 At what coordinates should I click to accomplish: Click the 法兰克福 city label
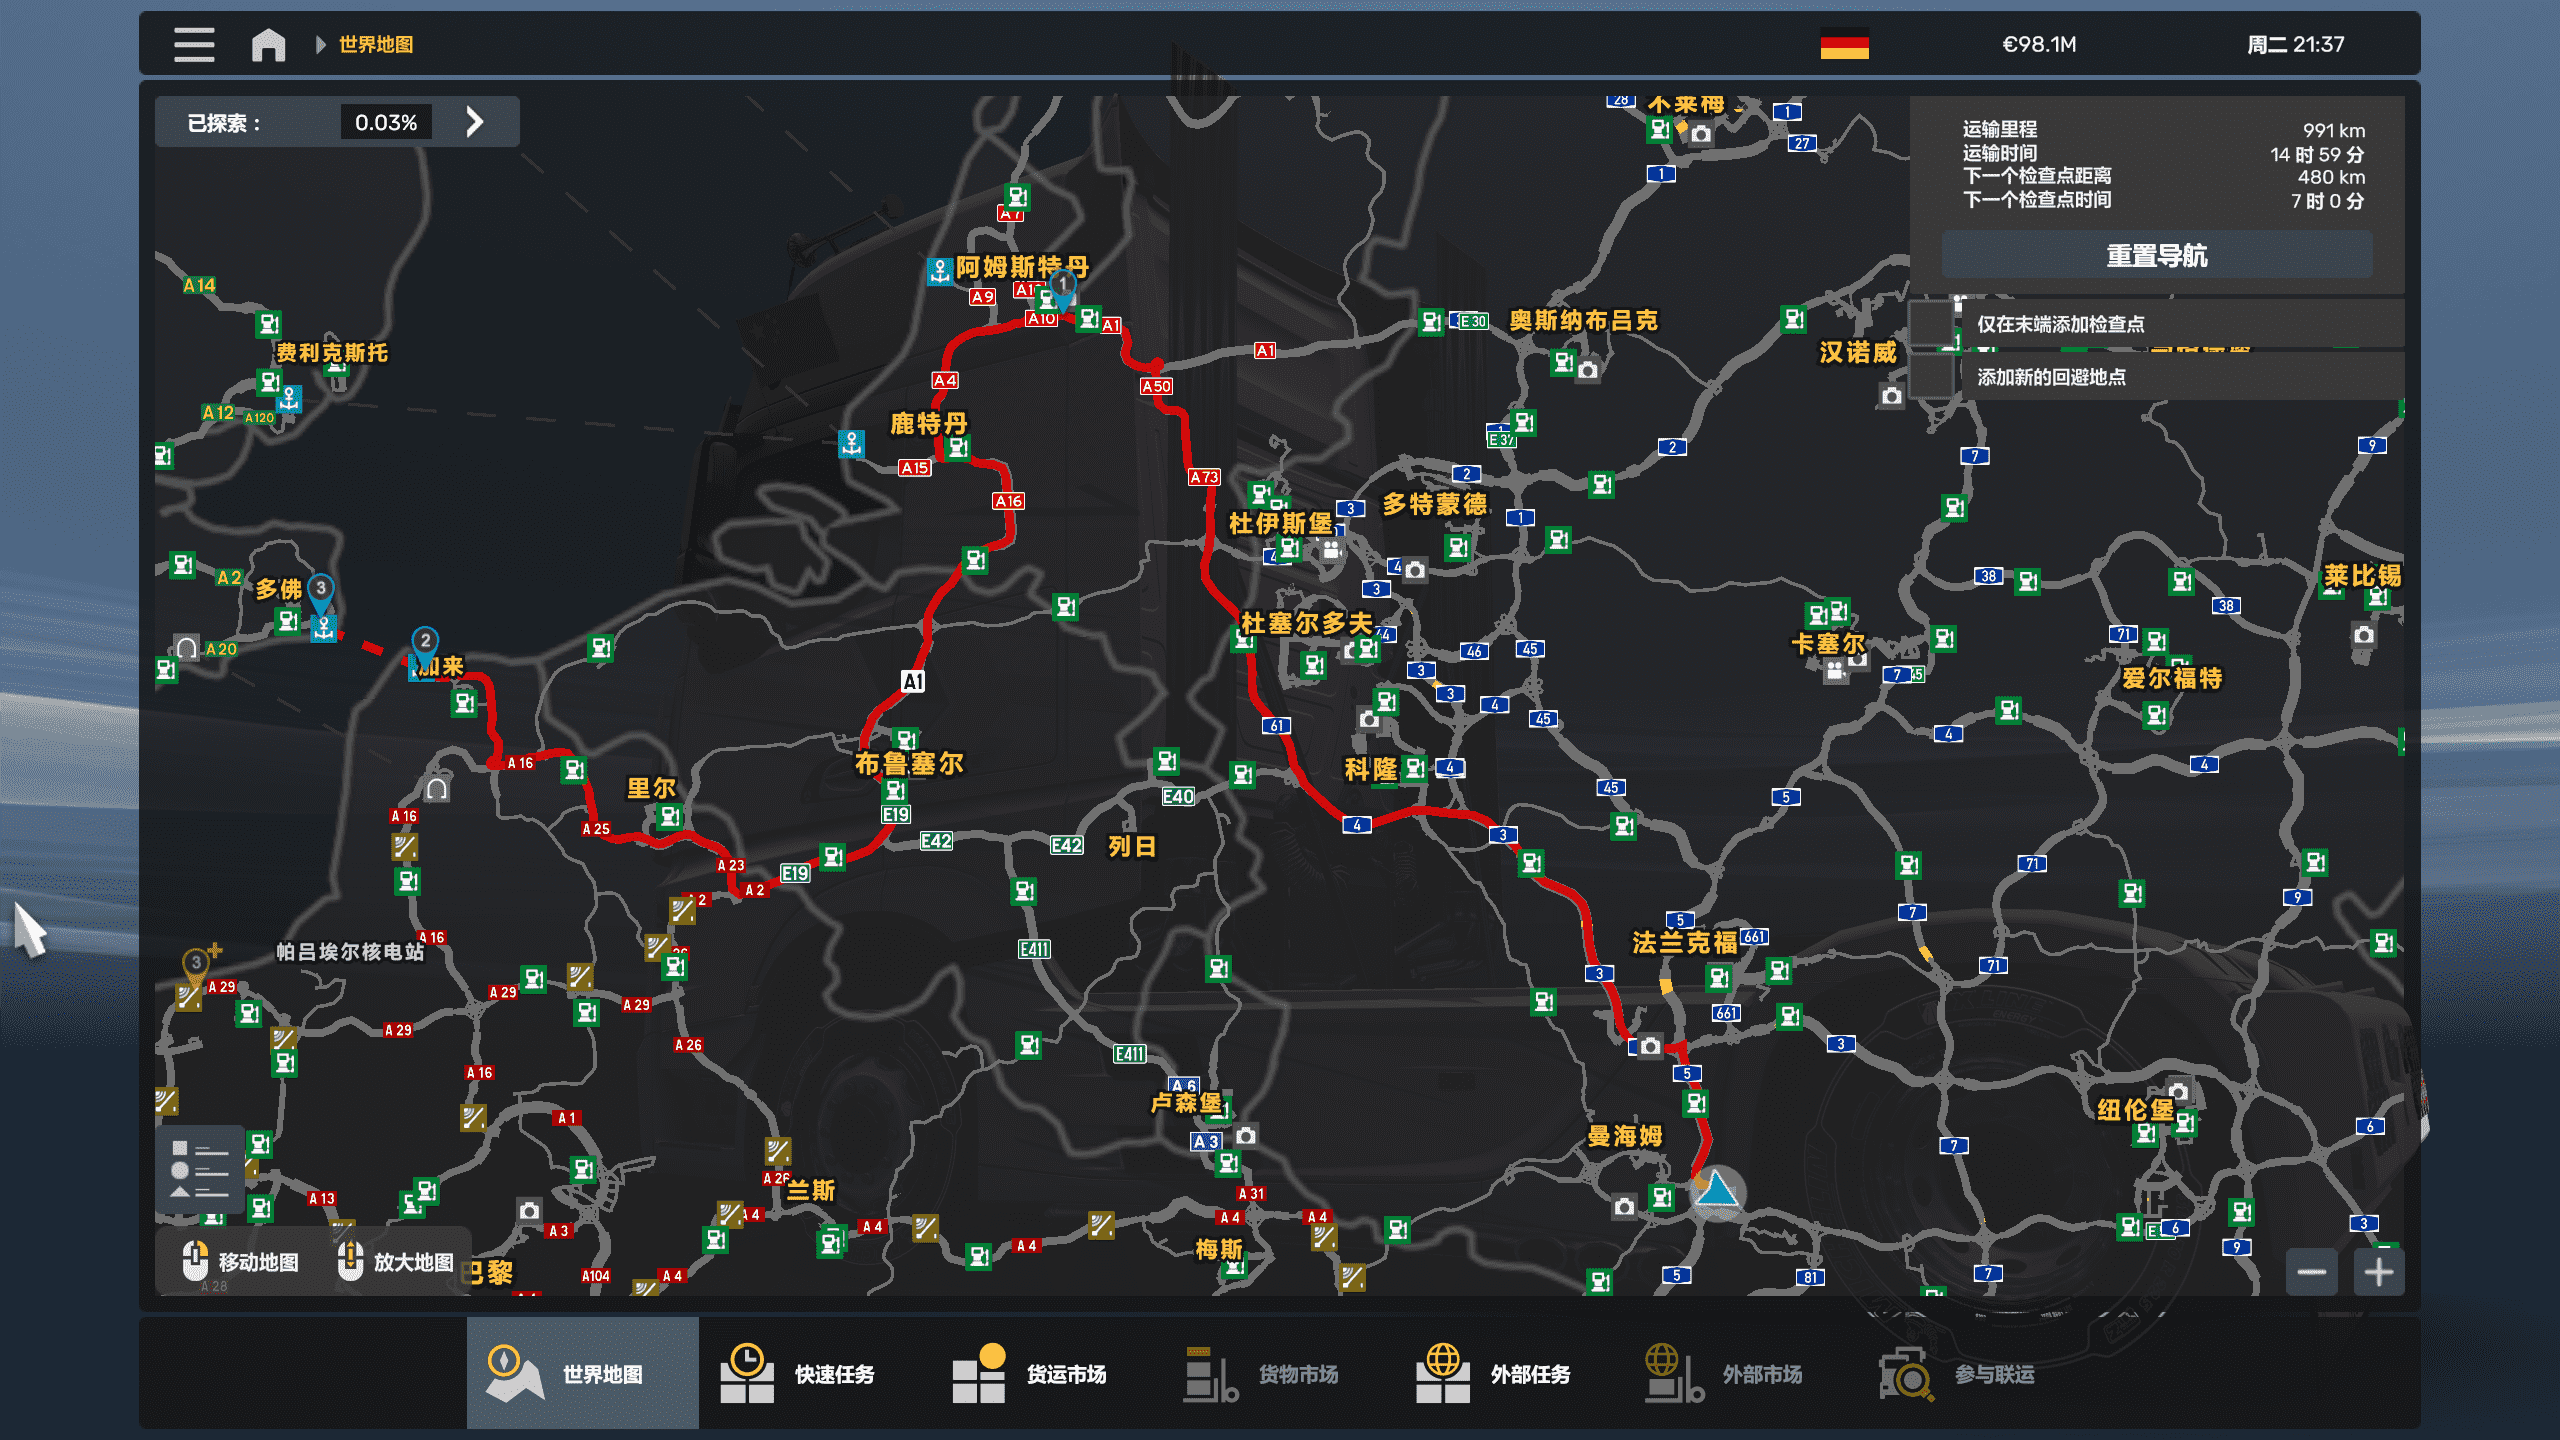tap(1685, 942)
